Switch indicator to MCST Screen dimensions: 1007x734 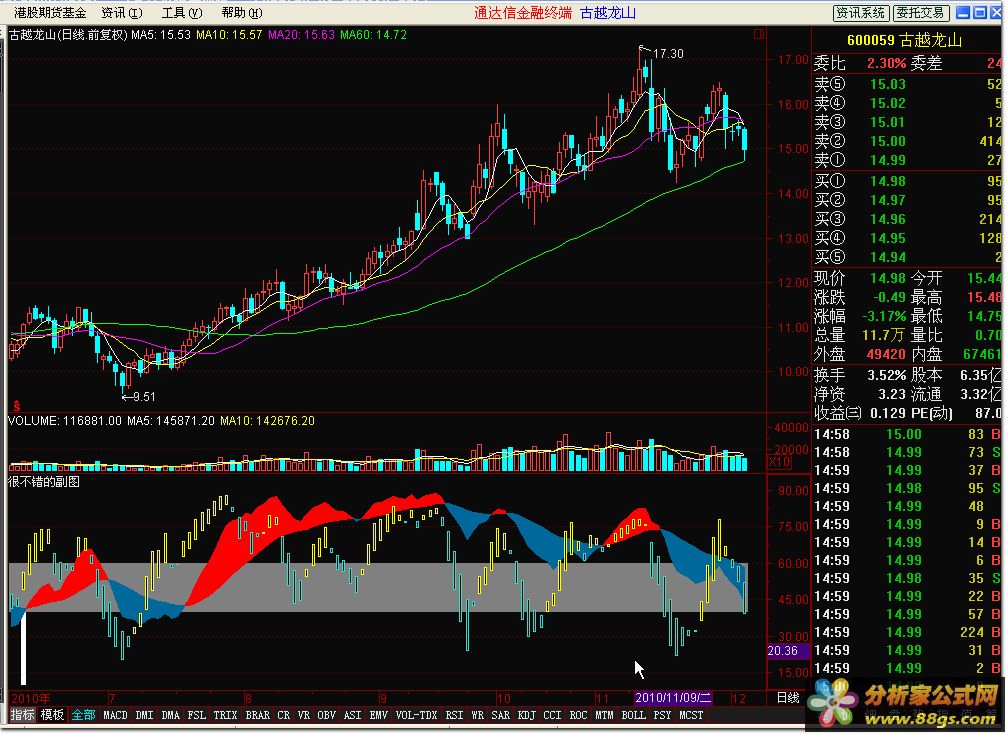[x=691, y=715]
